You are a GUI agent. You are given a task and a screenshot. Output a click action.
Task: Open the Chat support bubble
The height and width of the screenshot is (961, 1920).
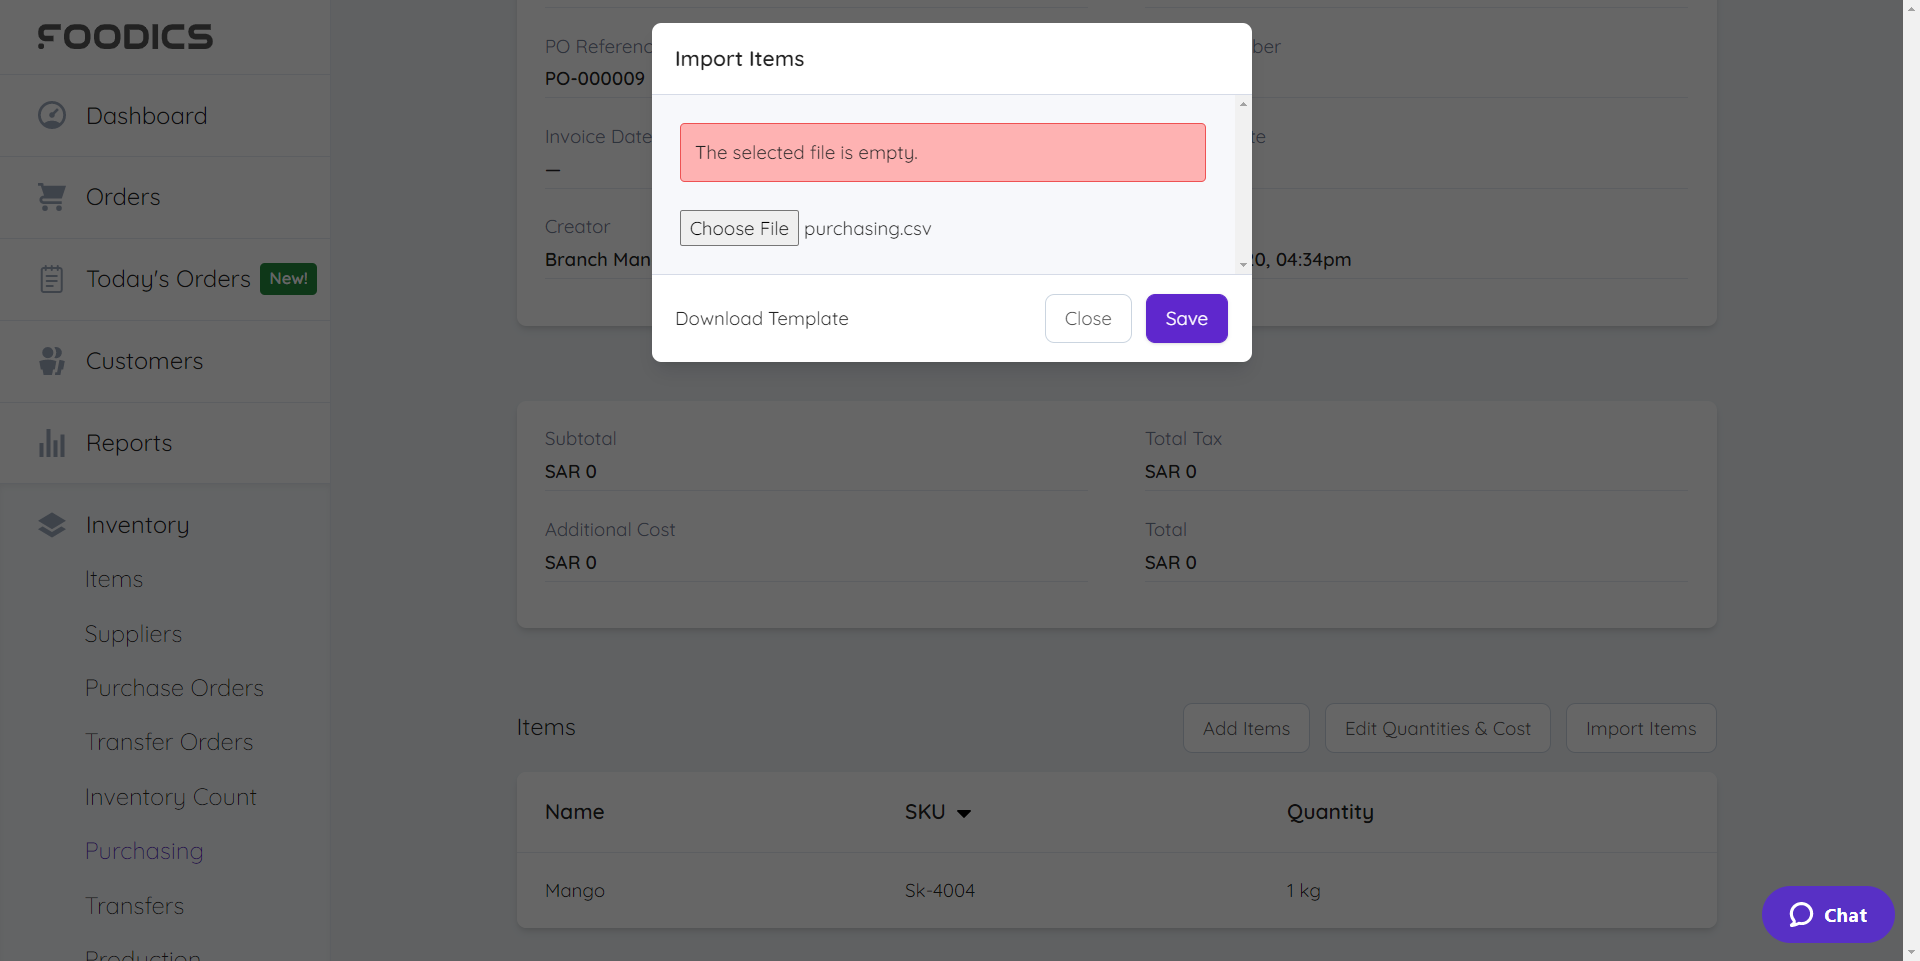coord(1827,914)
